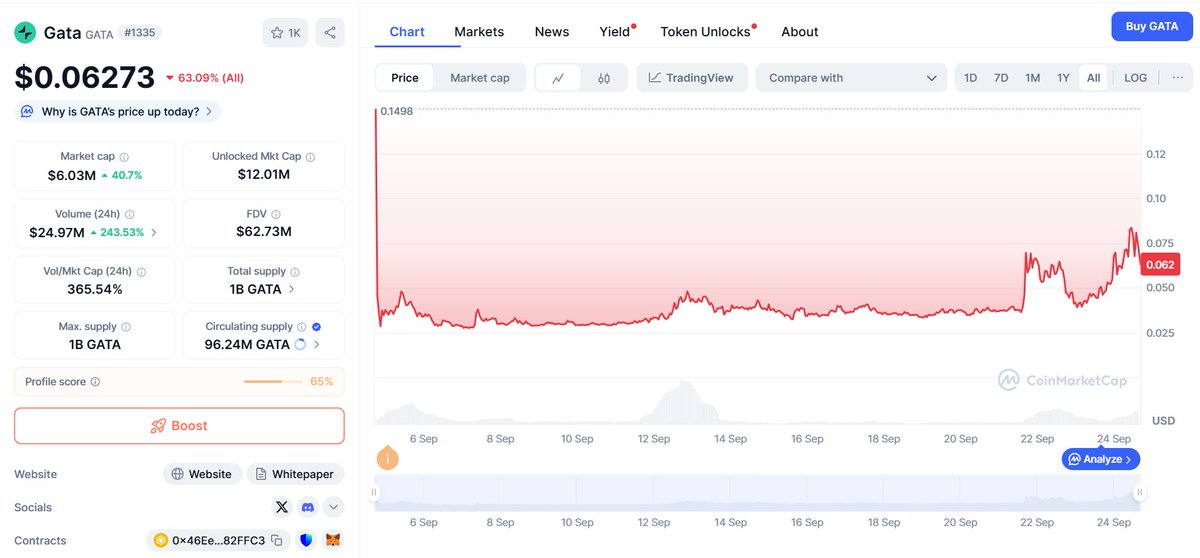The width and height of the screenshot is (1200, 558).
Task: Toggle chart to Market cap view
Action: (x=479, y=78)
